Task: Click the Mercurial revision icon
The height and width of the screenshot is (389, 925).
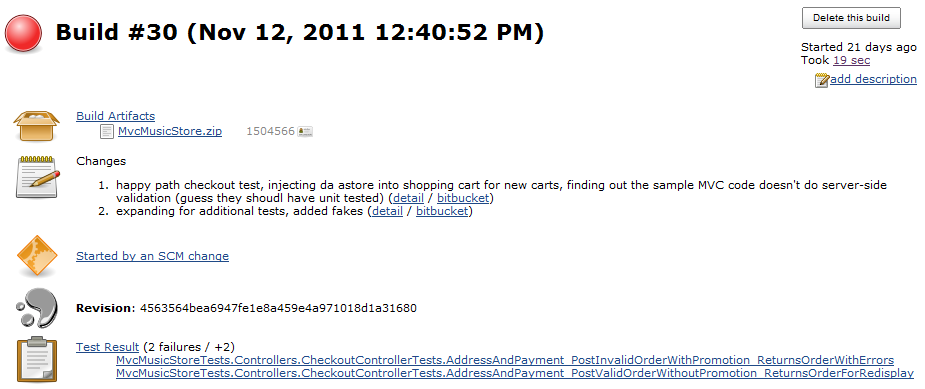Action: [x=37, y=308]
